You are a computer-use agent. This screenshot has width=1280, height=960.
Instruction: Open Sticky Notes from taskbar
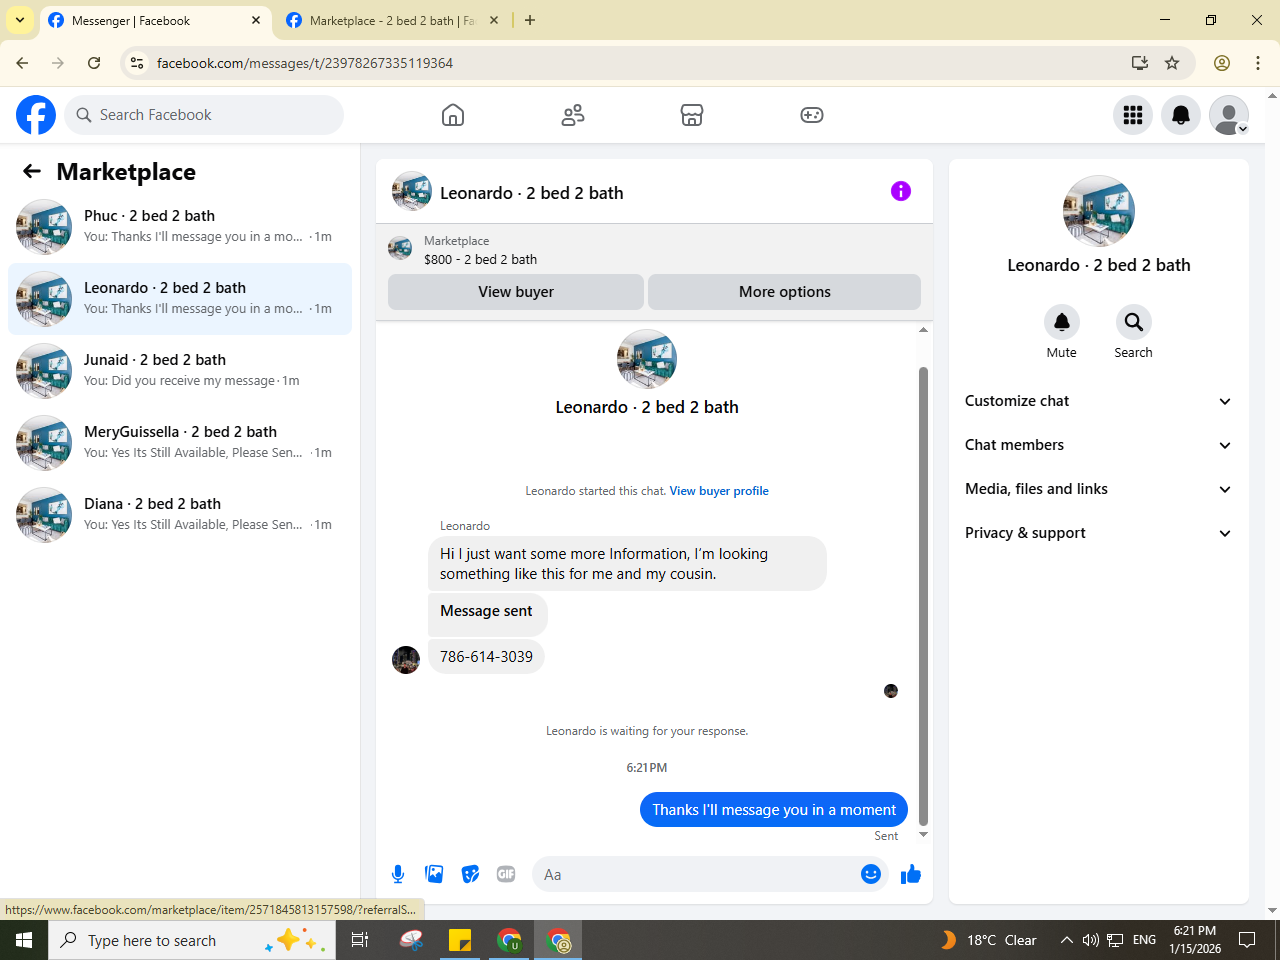click(460, 940)
